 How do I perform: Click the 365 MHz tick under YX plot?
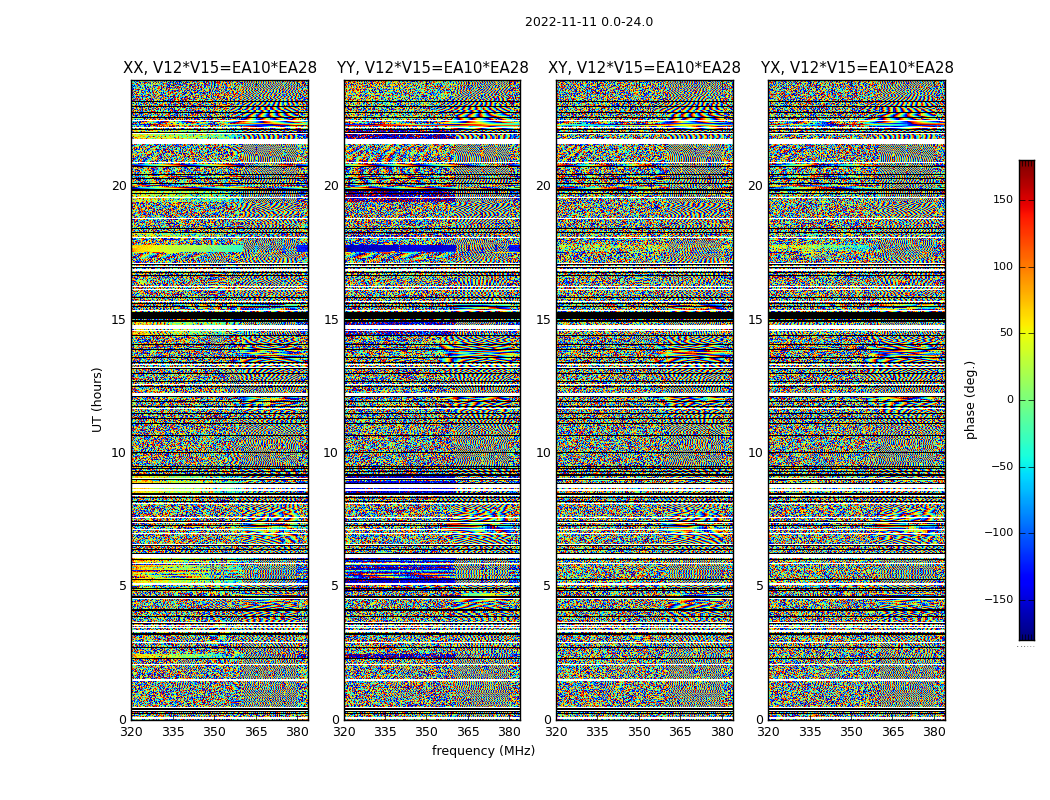click(893, 732)
